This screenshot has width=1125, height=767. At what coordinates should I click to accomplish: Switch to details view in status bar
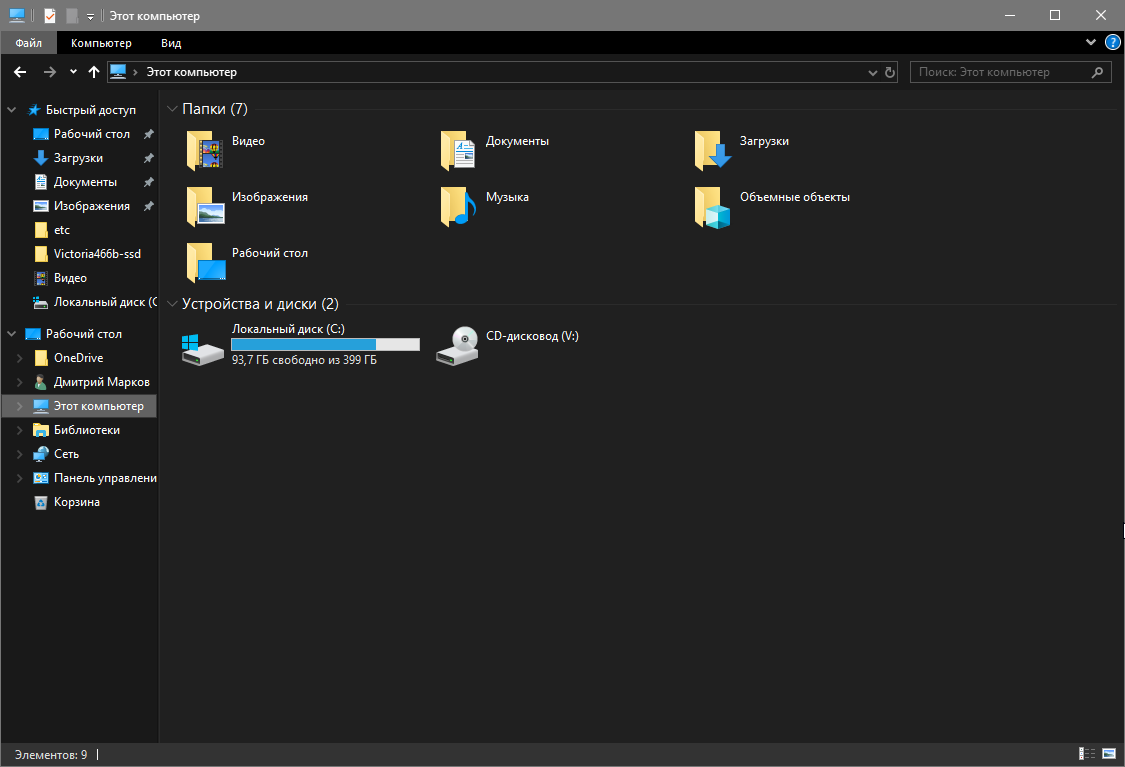tap(1087, 753)
